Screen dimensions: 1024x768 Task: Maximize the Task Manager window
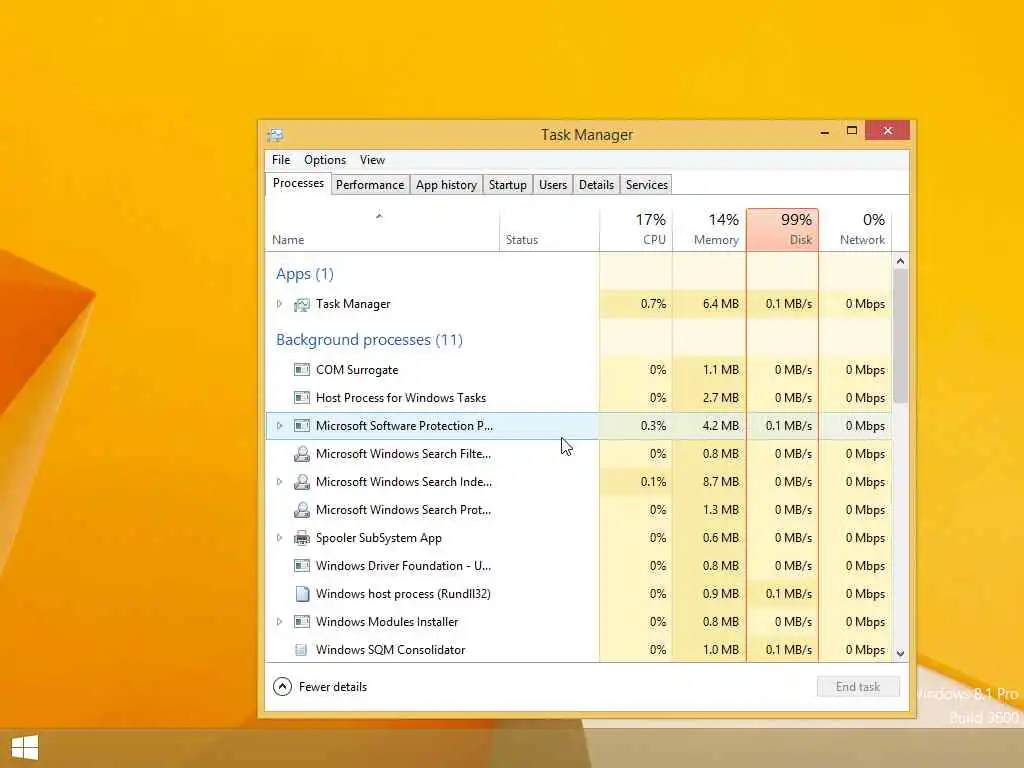coord(852,131)
